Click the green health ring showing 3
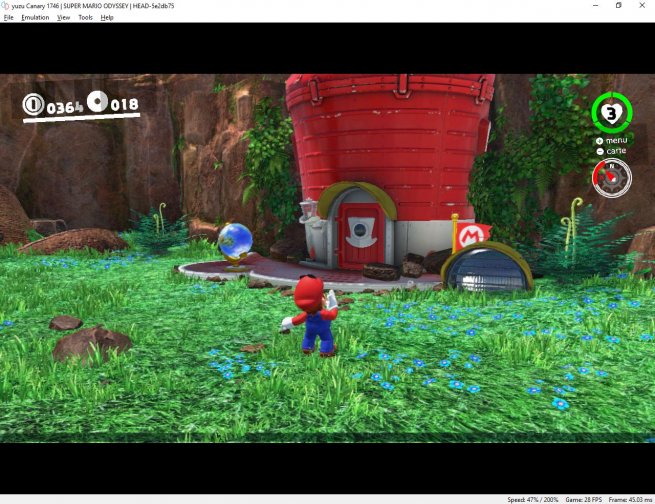 (612, 113)
